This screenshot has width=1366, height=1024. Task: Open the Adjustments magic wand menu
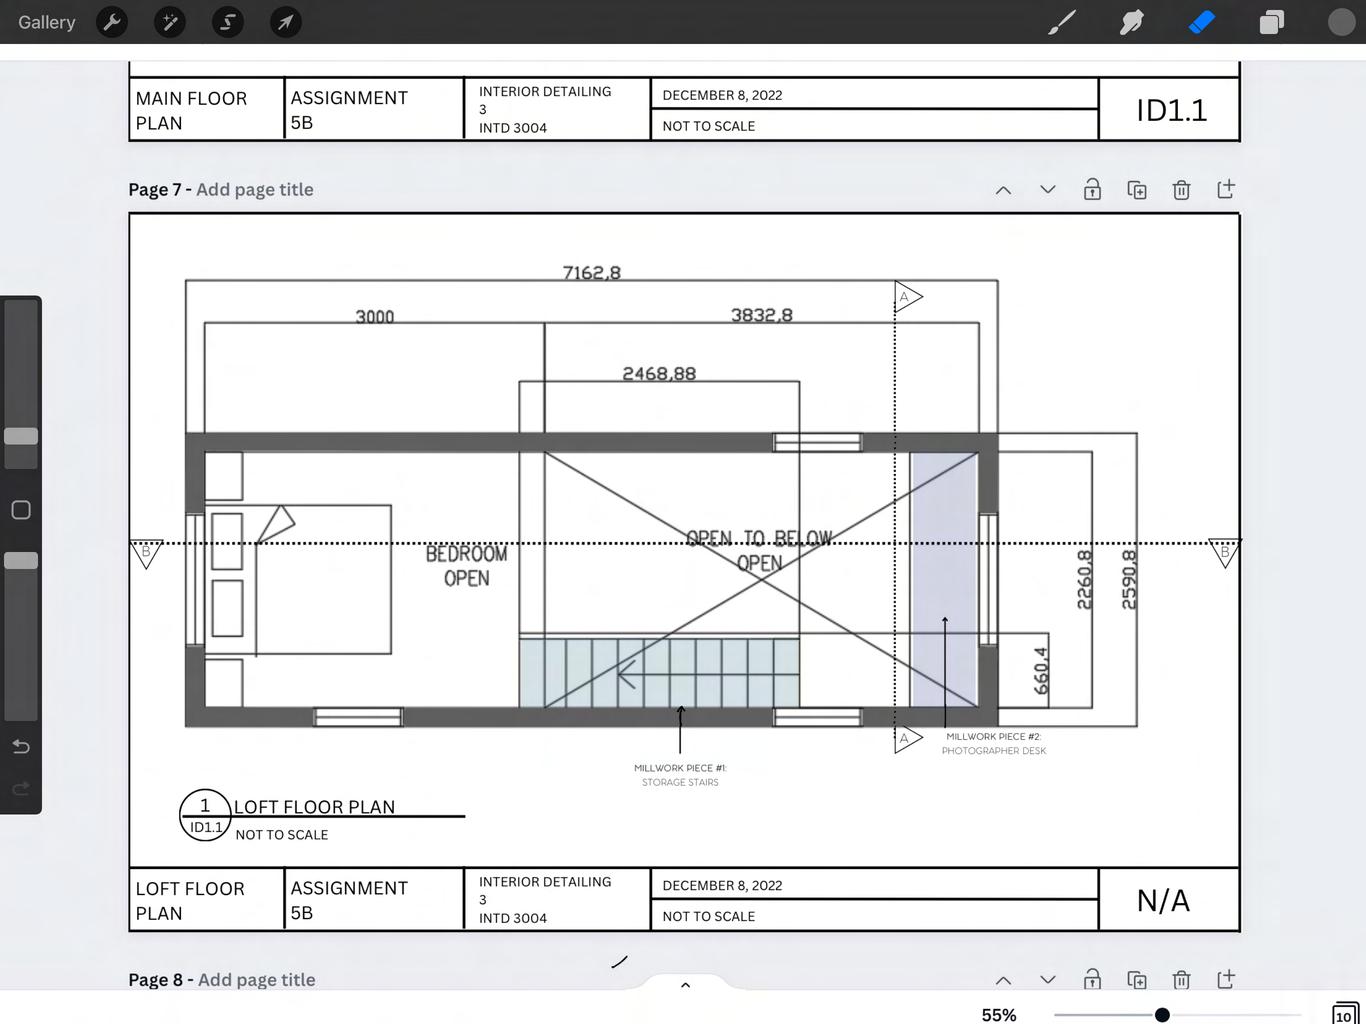pyautogui.click(x=170, y=22)
